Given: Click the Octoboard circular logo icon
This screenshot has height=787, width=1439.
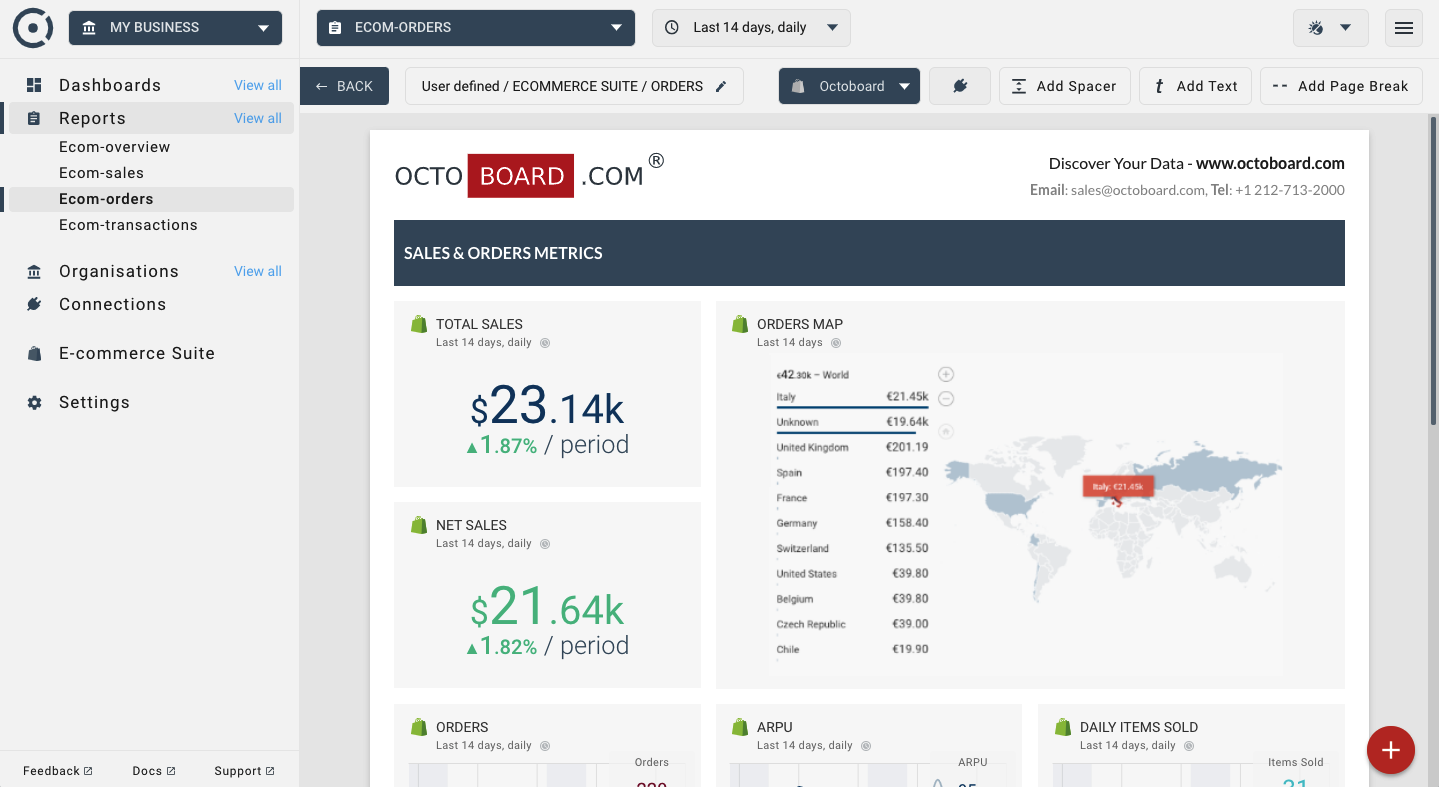Looking at the screenshot, I should click(33, 28).
